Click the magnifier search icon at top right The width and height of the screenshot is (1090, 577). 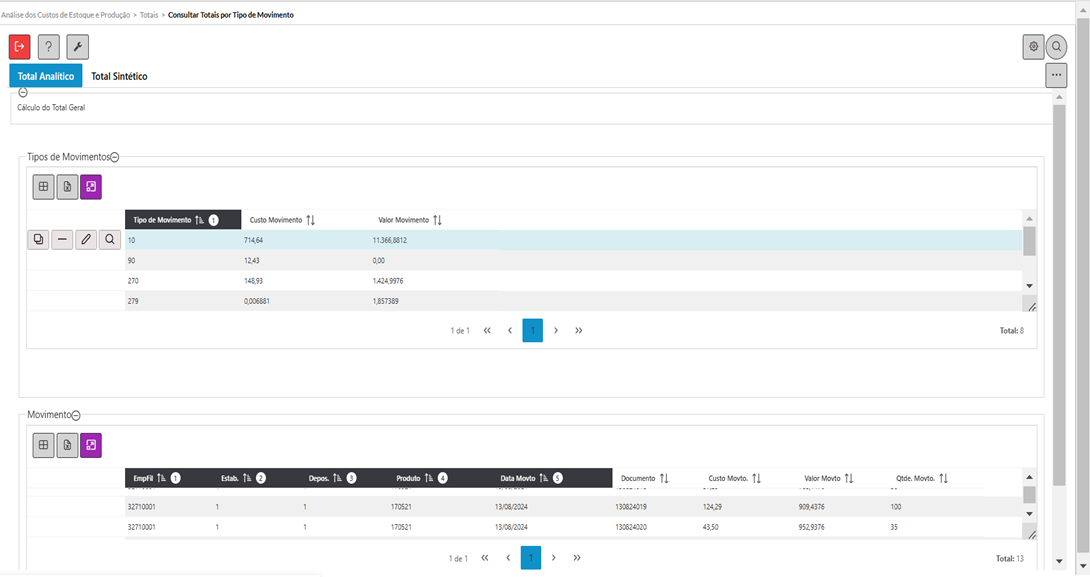coord(1056,46)
